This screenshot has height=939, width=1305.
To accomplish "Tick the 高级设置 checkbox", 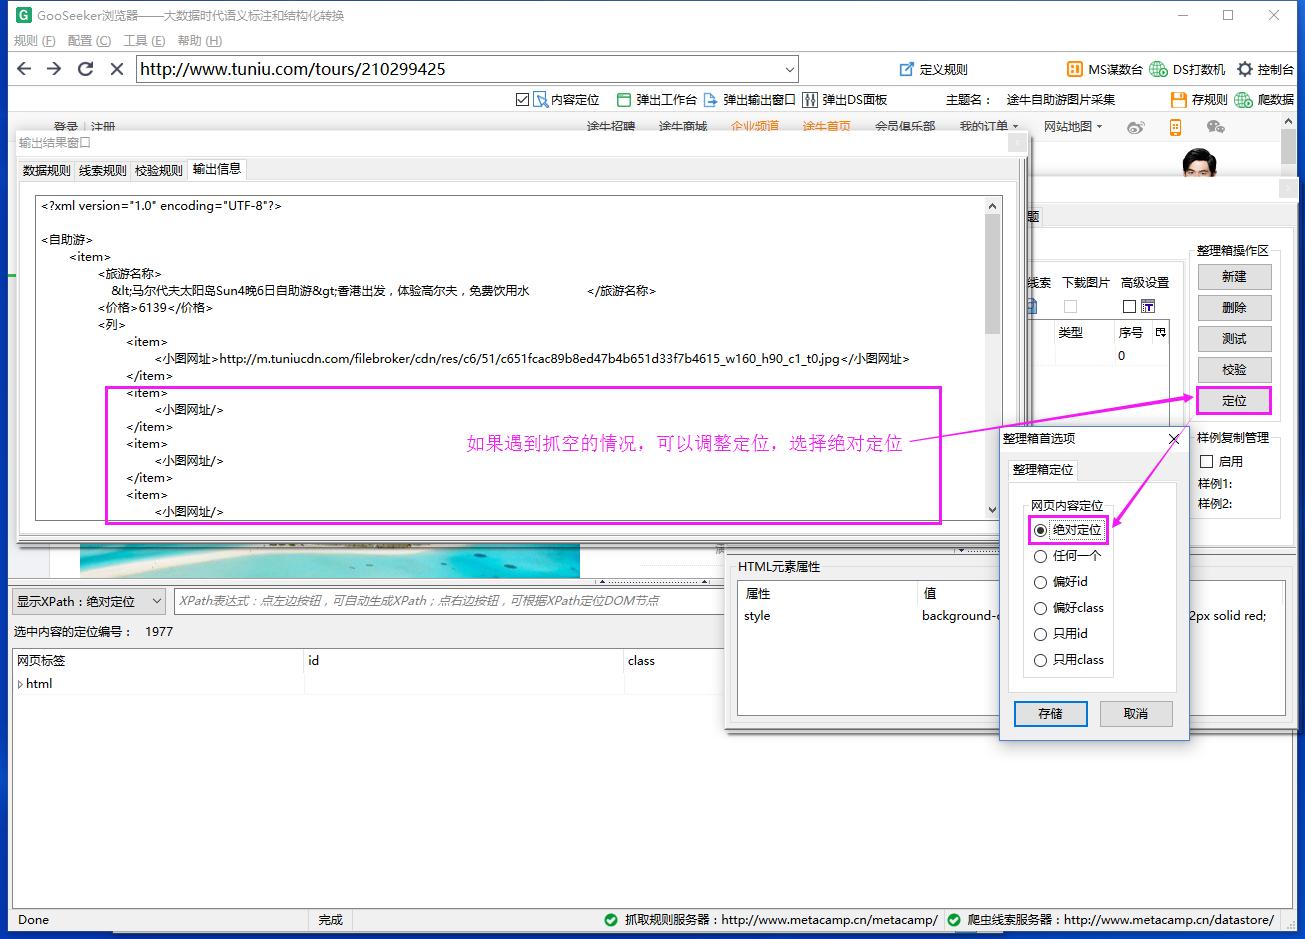I will (1129, 306).
